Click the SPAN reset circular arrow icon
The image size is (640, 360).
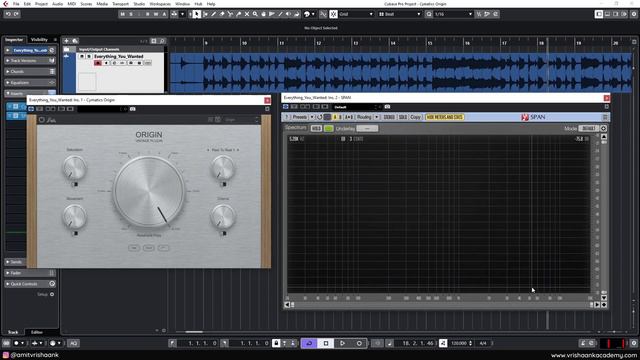320,117
